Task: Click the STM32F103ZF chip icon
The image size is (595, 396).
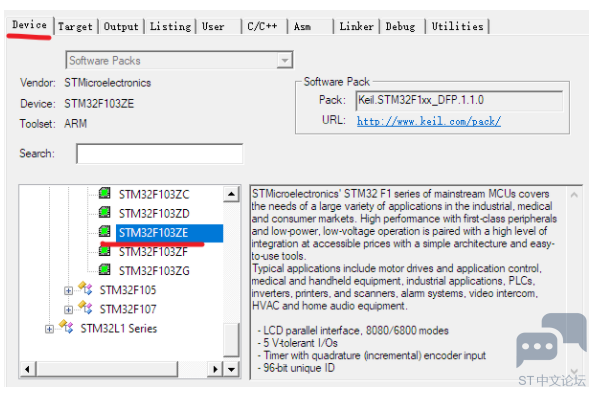Action: [104, 251]
